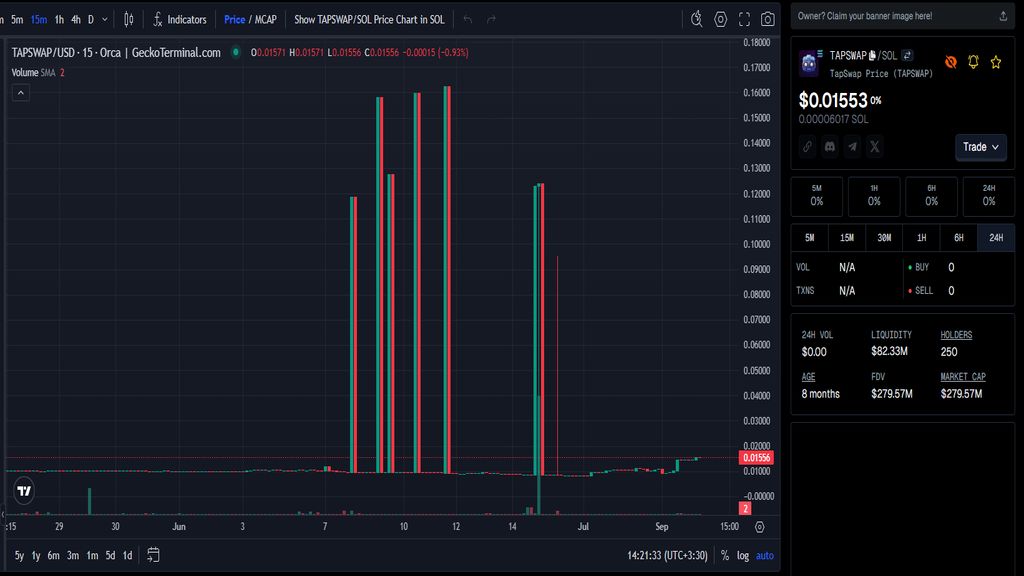The width and height of the screenshot is (1024, 576).
Task: Open time axis settings gear
Action: pyautogui.click(x=760, y=527)
